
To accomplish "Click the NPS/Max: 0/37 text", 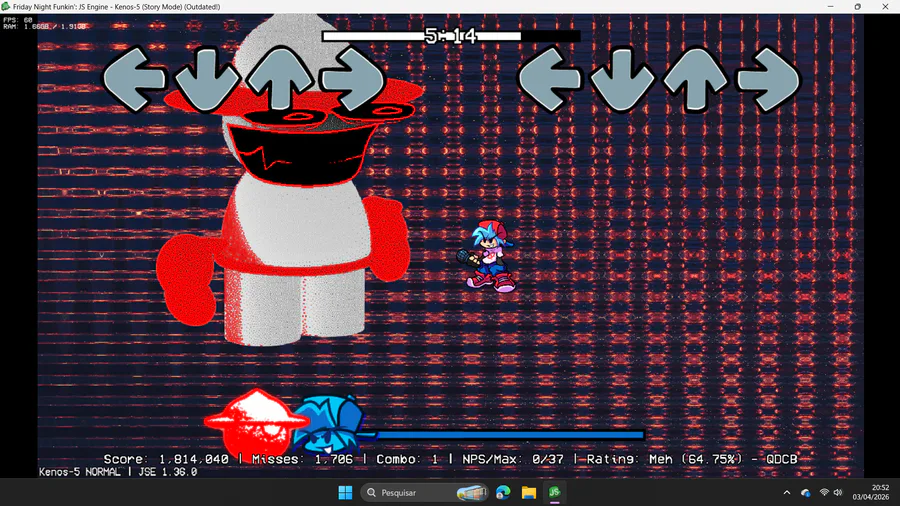I will pos(513,459).
